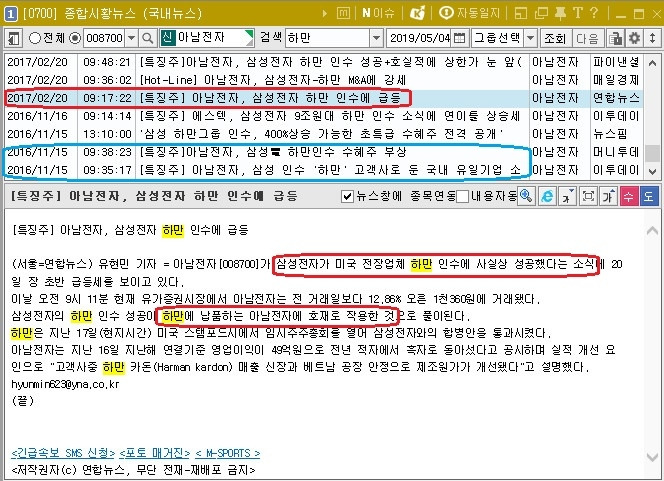Open the 포토 매거진 link

click(x=155, y=453)
